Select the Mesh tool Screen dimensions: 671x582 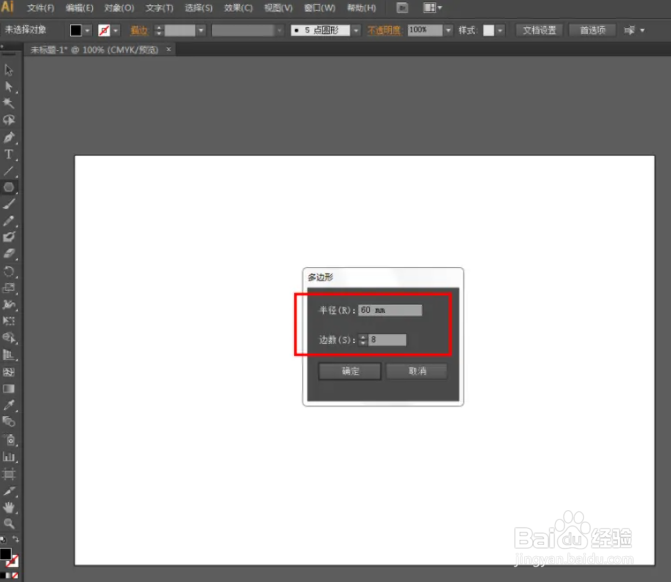[x=9, y=372]
